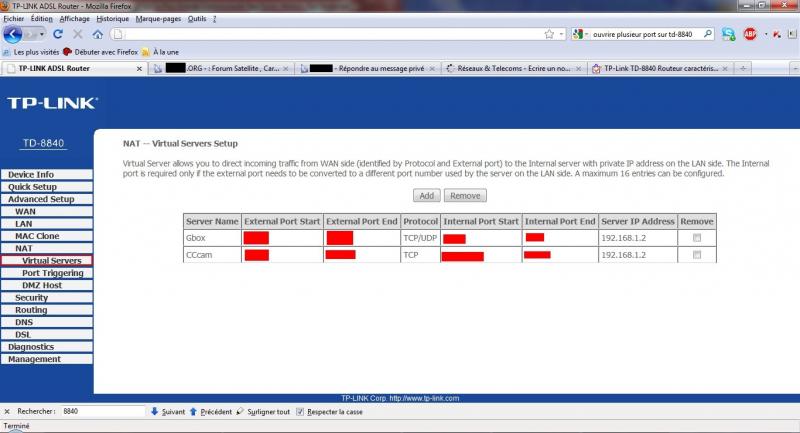This screenshot has height=433, width=800.
Task: Click the page identity icon in URL bar
Action: click(x=118, y=34)
